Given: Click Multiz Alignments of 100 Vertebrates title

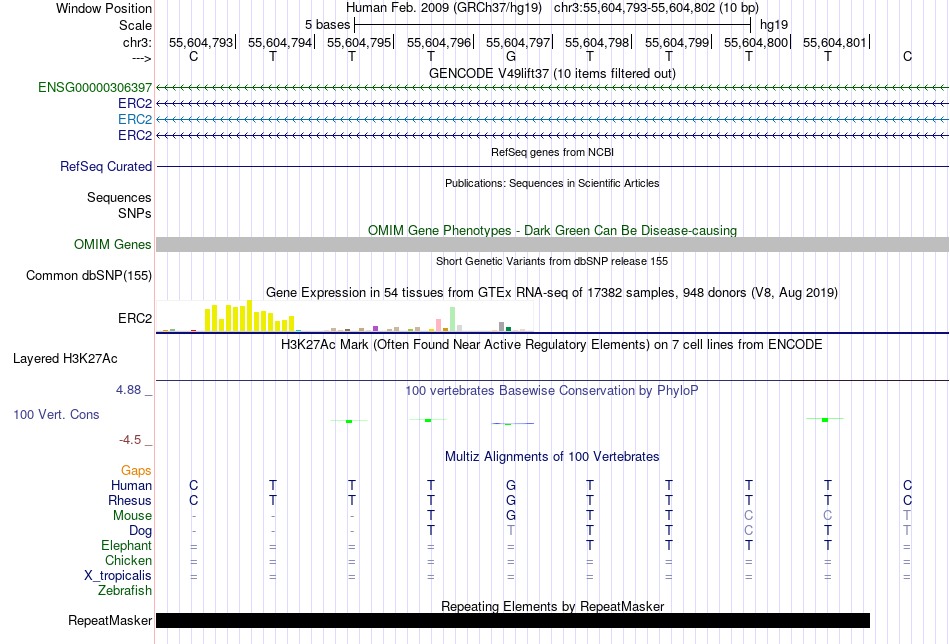Looking at the screenshot, I should pyautogui.click(x=552, y=457).
